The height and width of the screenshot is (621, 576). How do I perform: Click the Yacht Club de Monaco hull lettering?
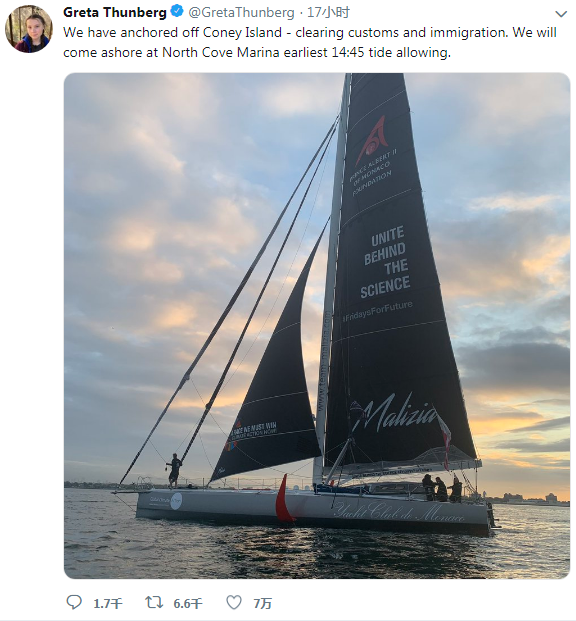click(398, 511)
